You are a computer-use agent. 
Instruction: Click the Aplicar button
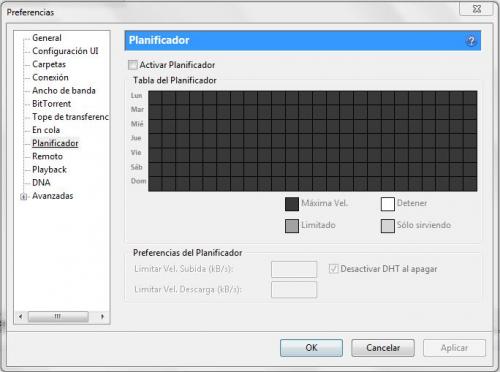[x=454, y=348]
